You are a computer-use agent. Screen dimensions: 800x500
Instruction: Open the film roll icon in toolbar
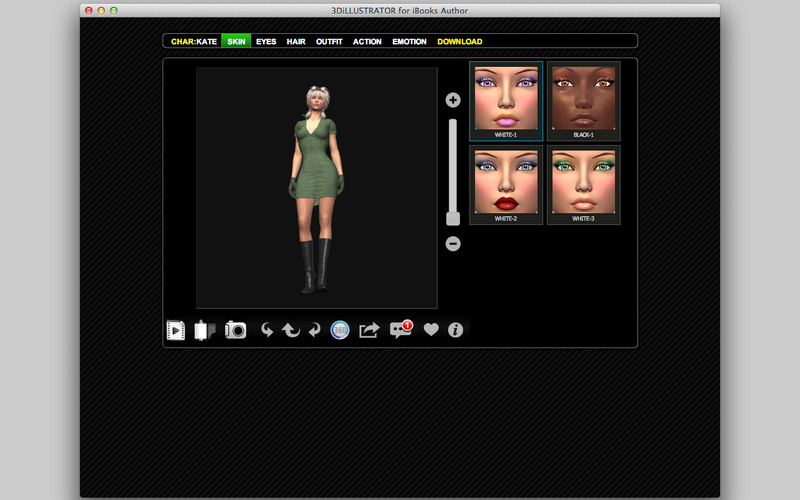pyautogui.click(x=205, y=330)
